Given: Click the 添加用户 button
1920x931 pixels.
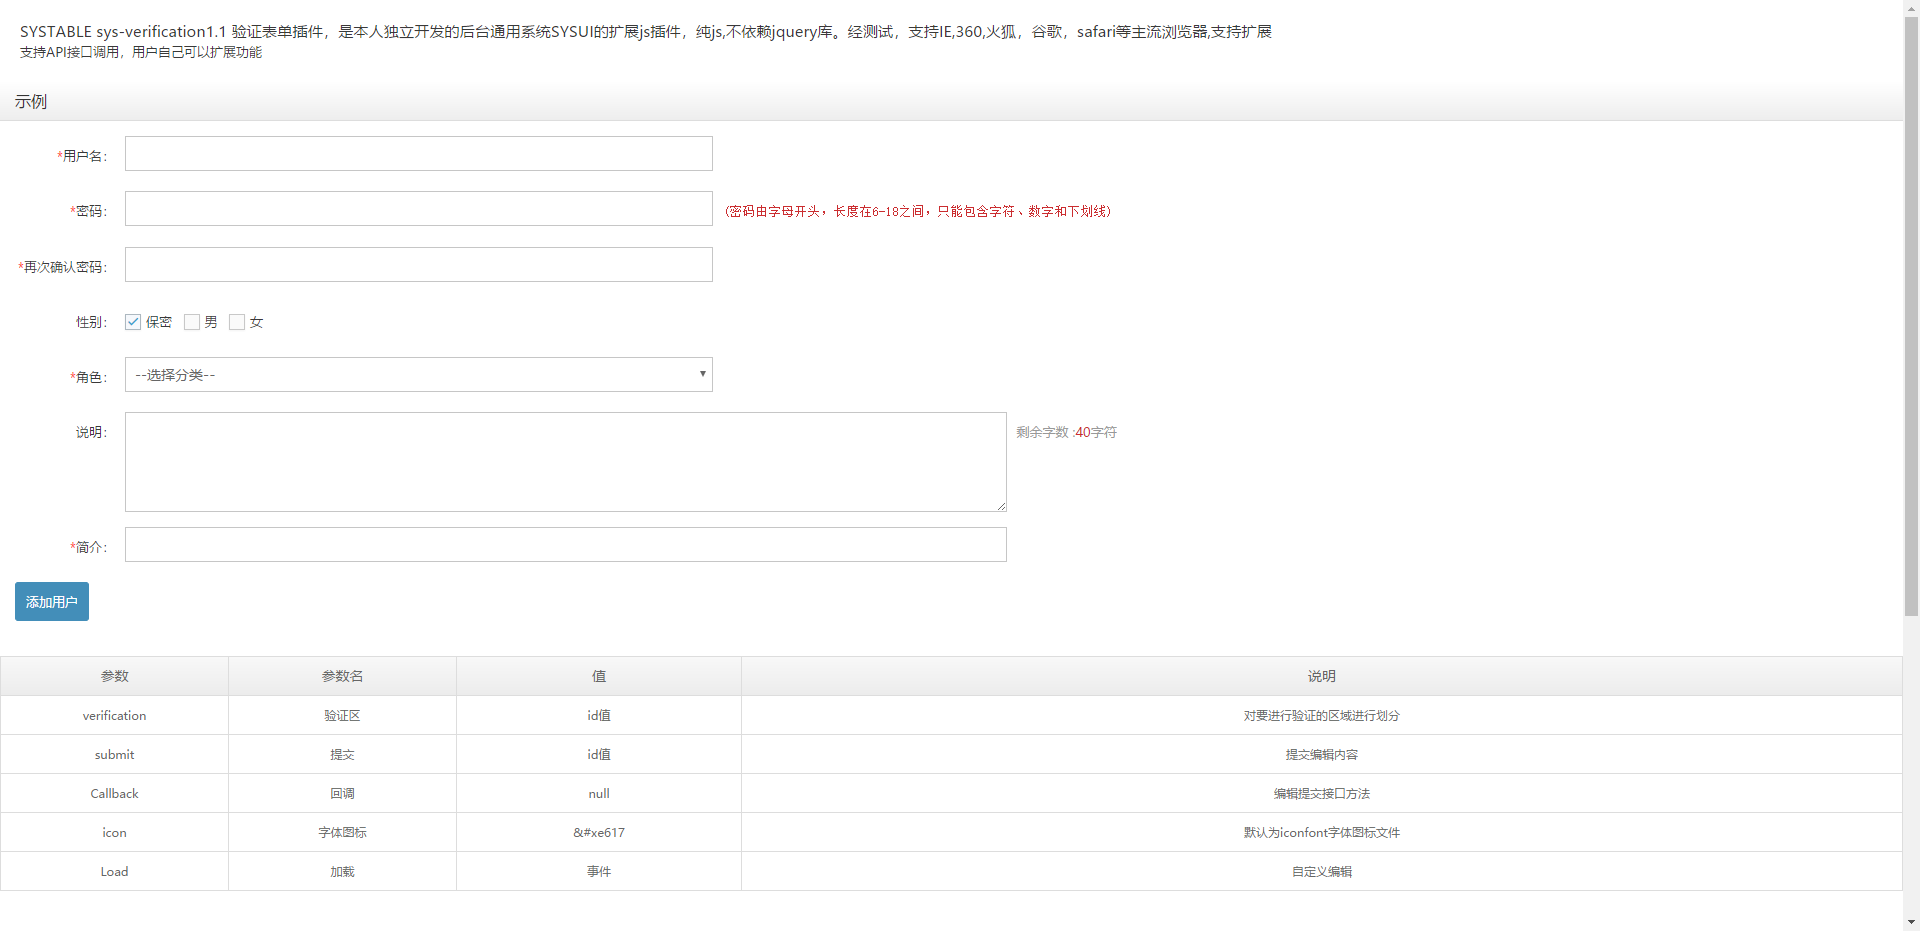Looking at the screenshot, I should point(52,602).
